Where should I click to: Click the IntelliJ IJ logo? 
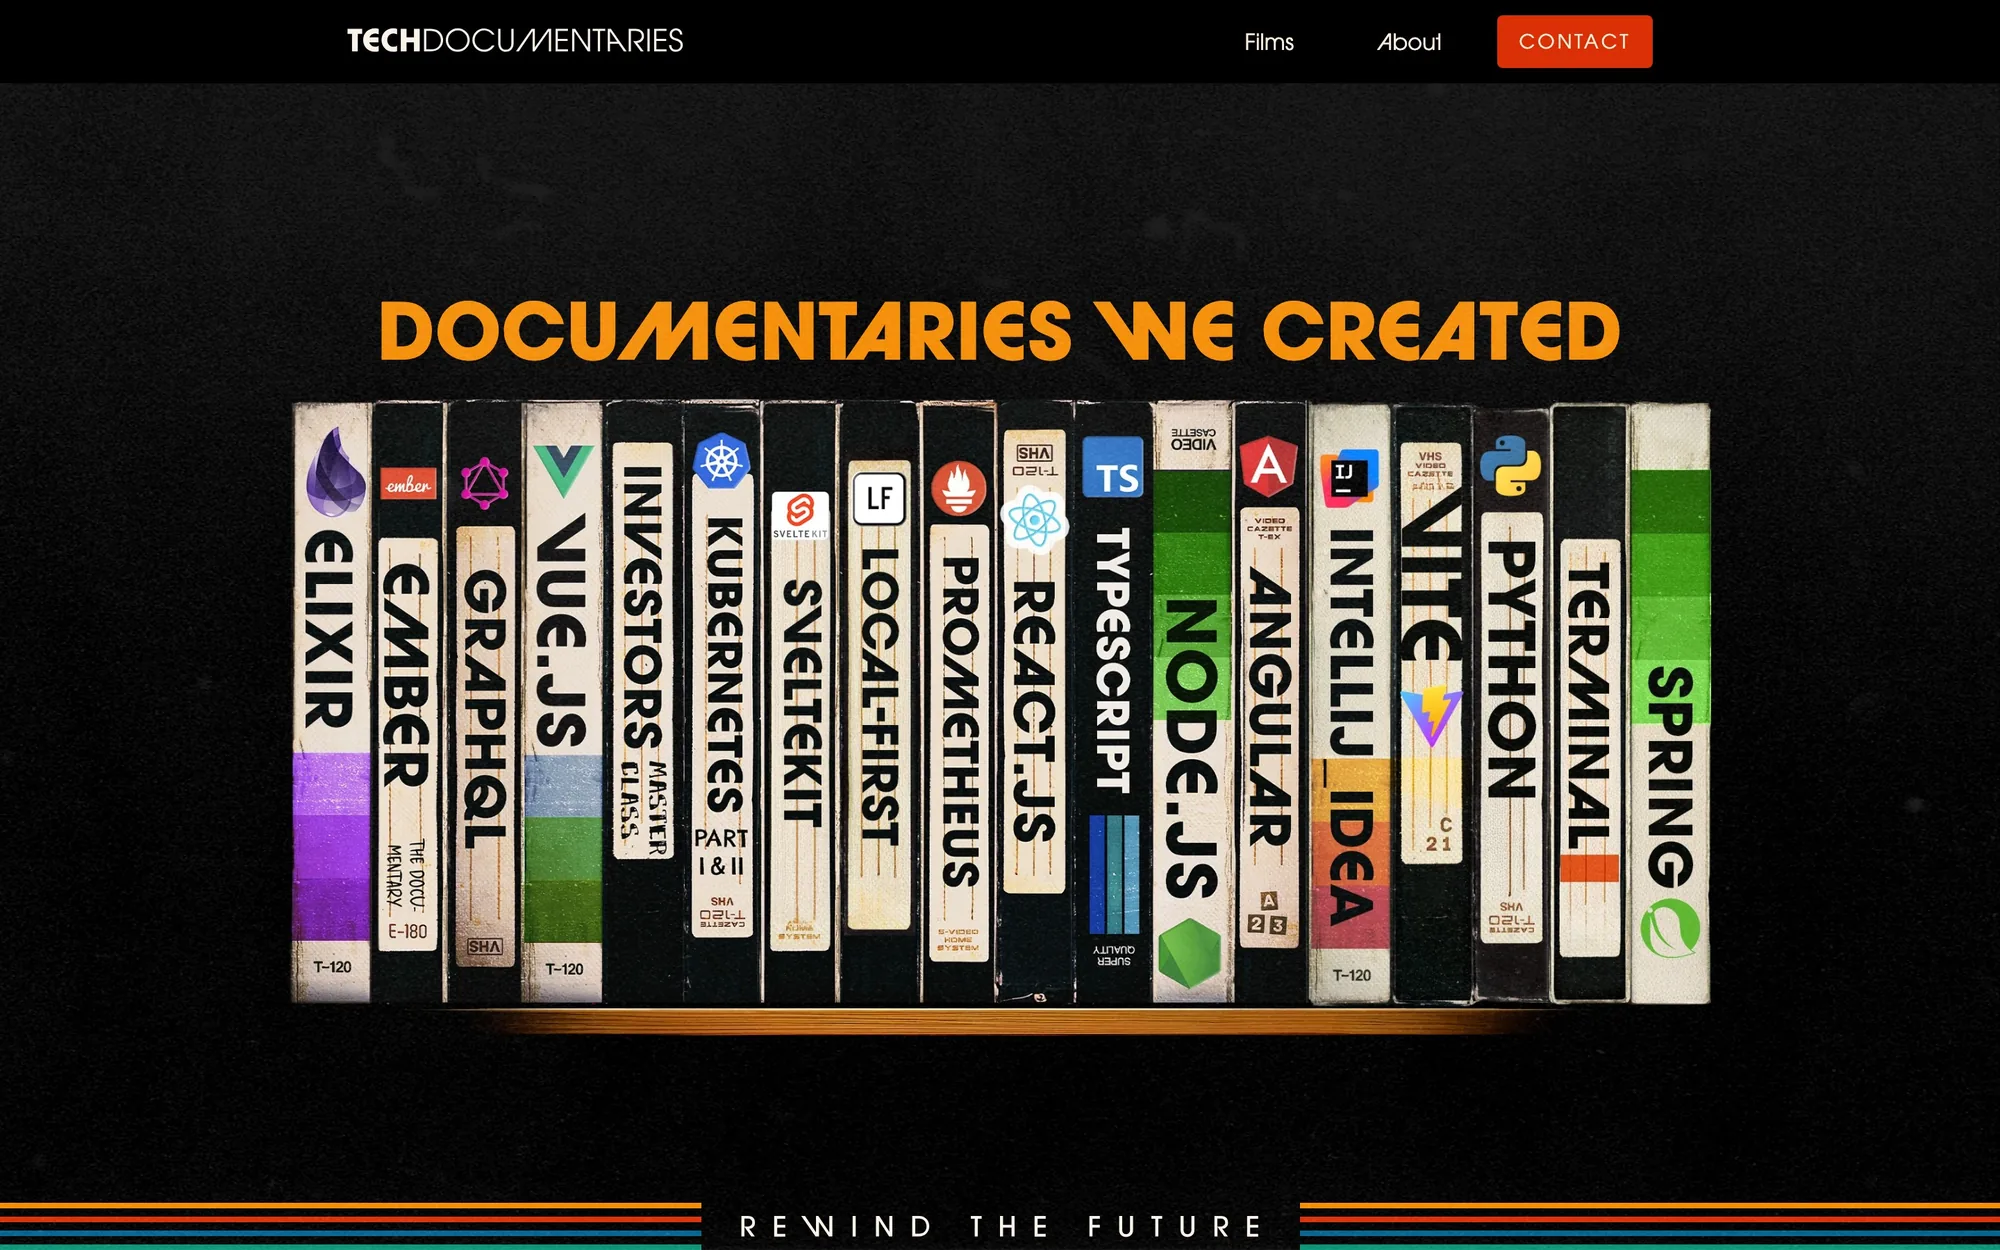coord(1349,477)
